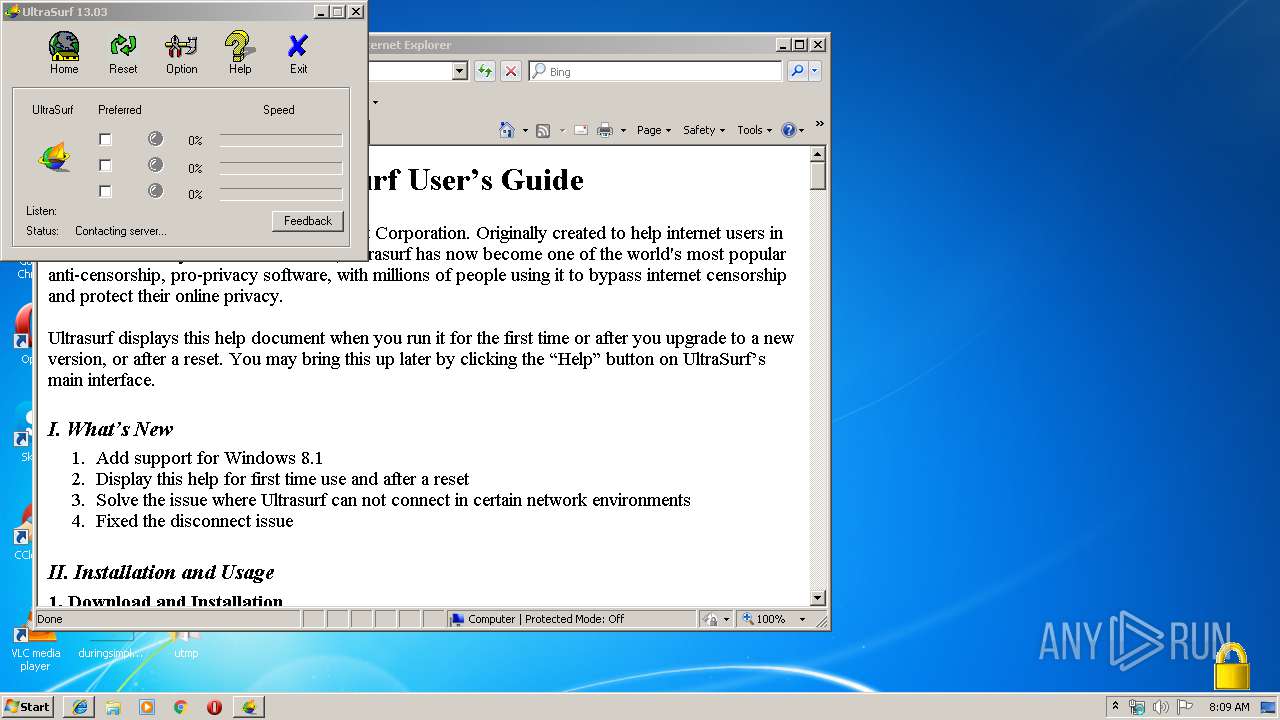The image size is (1280, 720).
Task: Click the Action Center flag icon
Action: click(x=1185, y=707)
